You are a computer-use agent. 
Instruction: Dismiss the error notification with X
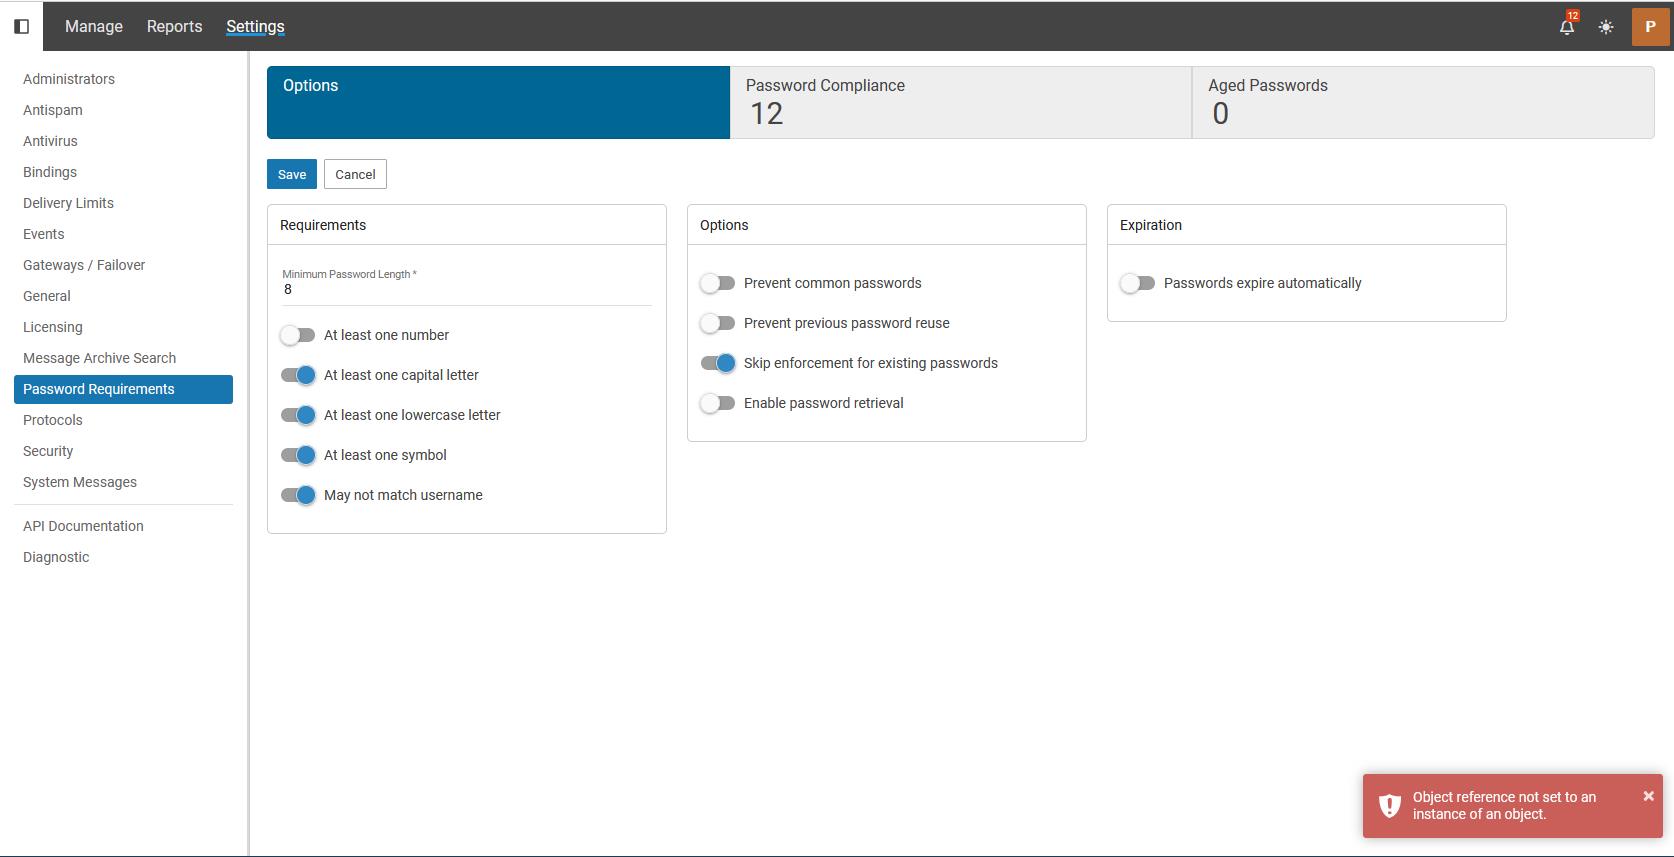(1648, 796)
